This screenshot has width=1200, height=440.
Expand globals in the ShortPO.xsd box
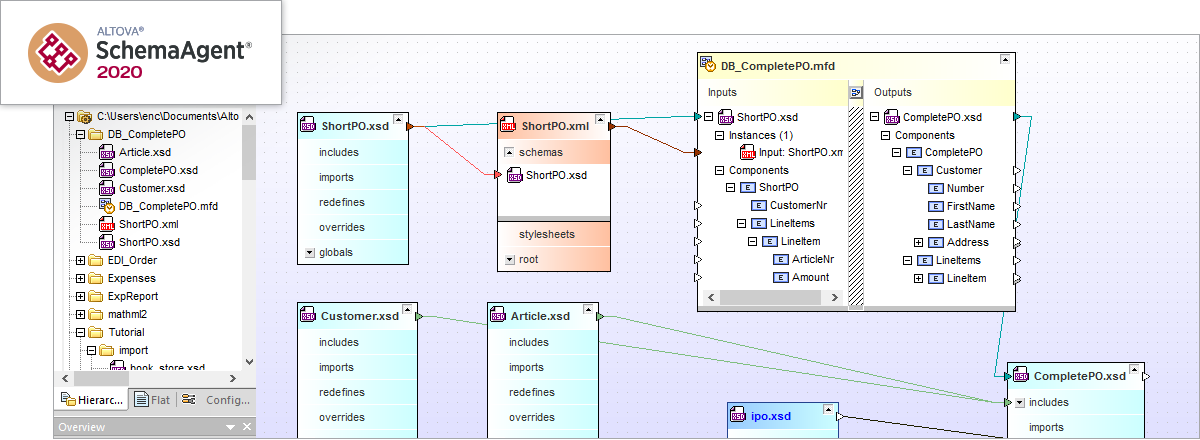tap(309, 253)
